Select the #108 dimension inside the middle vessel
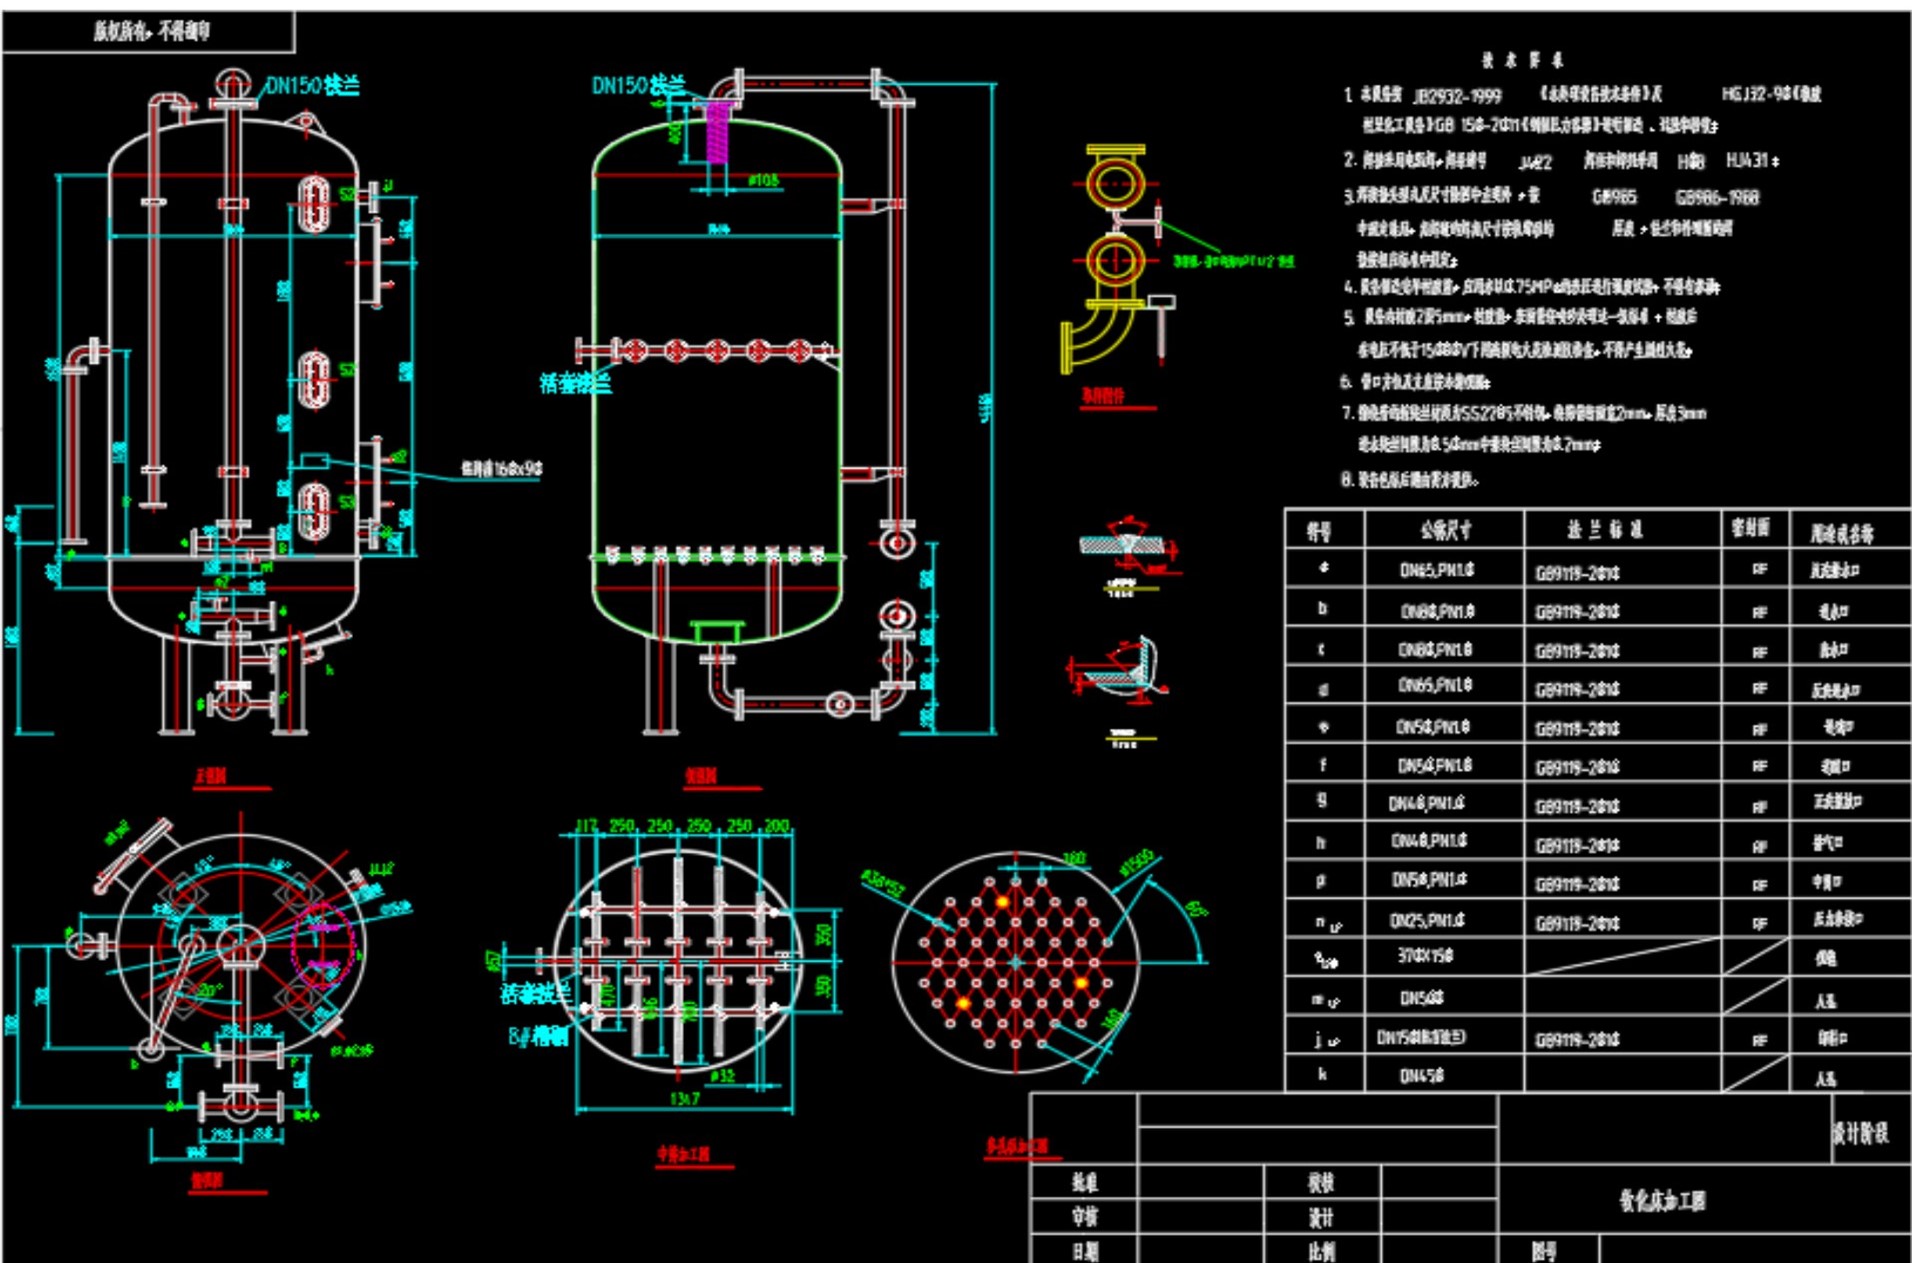Screen dimensions: 1912x1263 pyautogui.click(x=763, y=180)
